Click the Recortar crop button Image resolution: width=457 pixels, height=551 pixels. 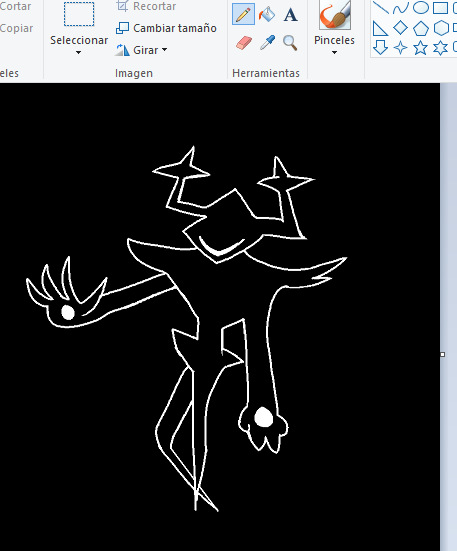tap(146, 6)
